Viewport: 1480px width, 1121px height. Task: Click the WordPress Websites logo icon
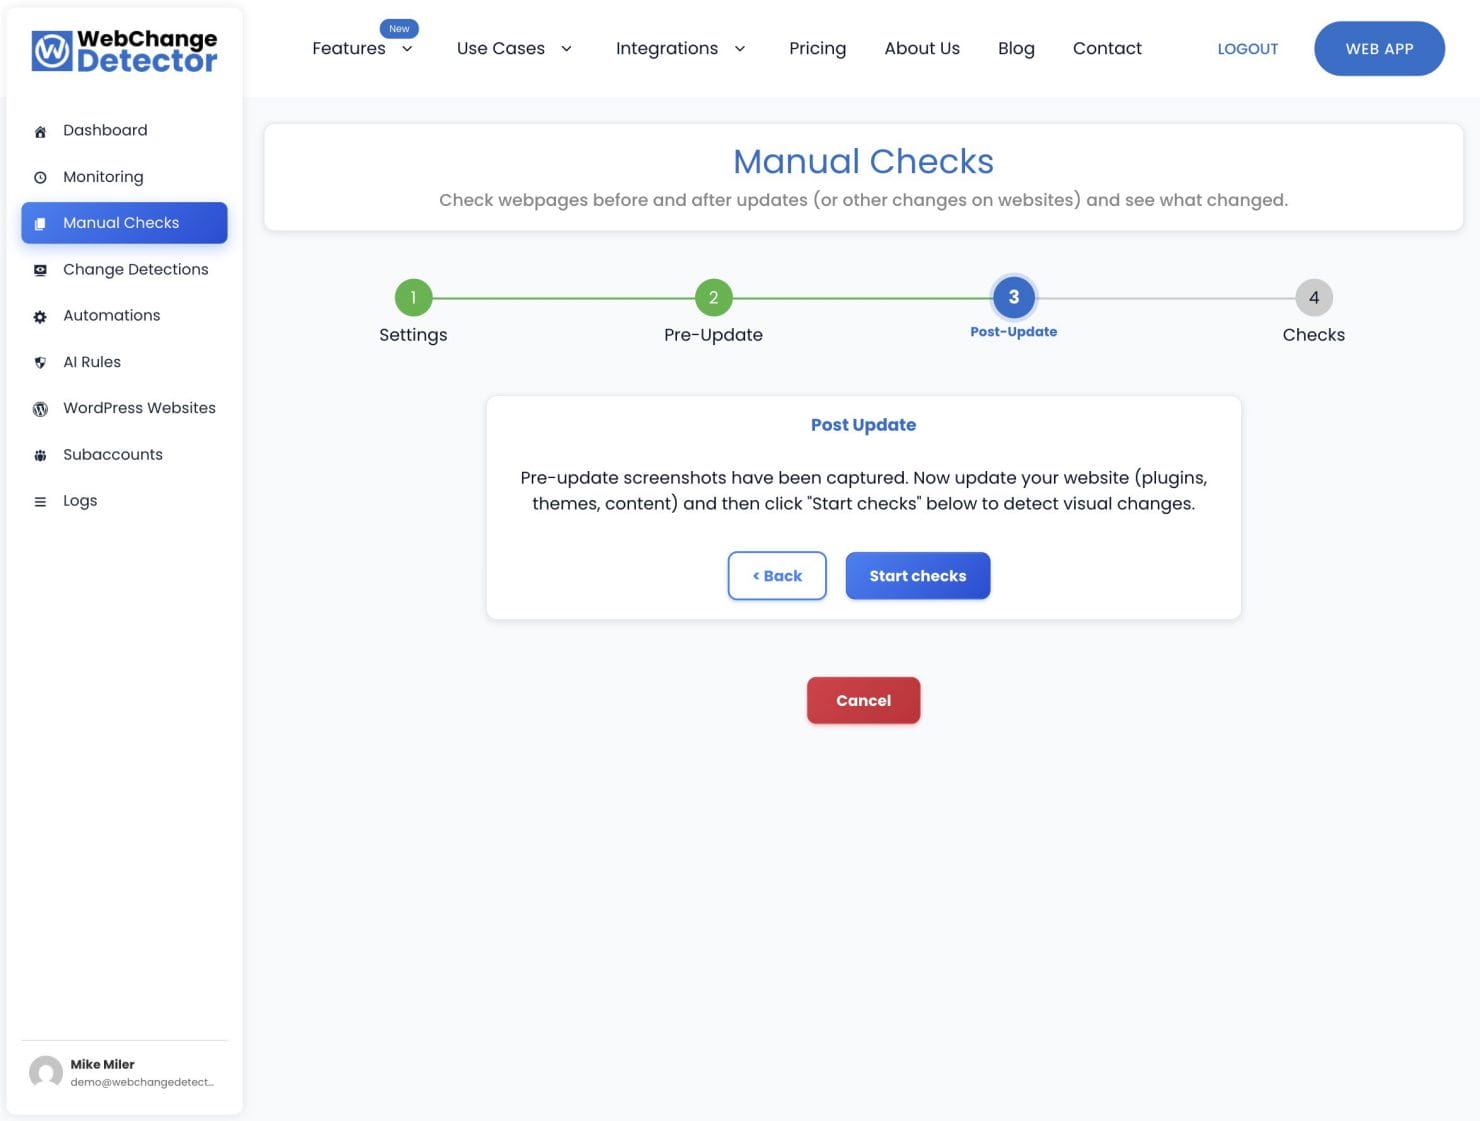(40, 408)
